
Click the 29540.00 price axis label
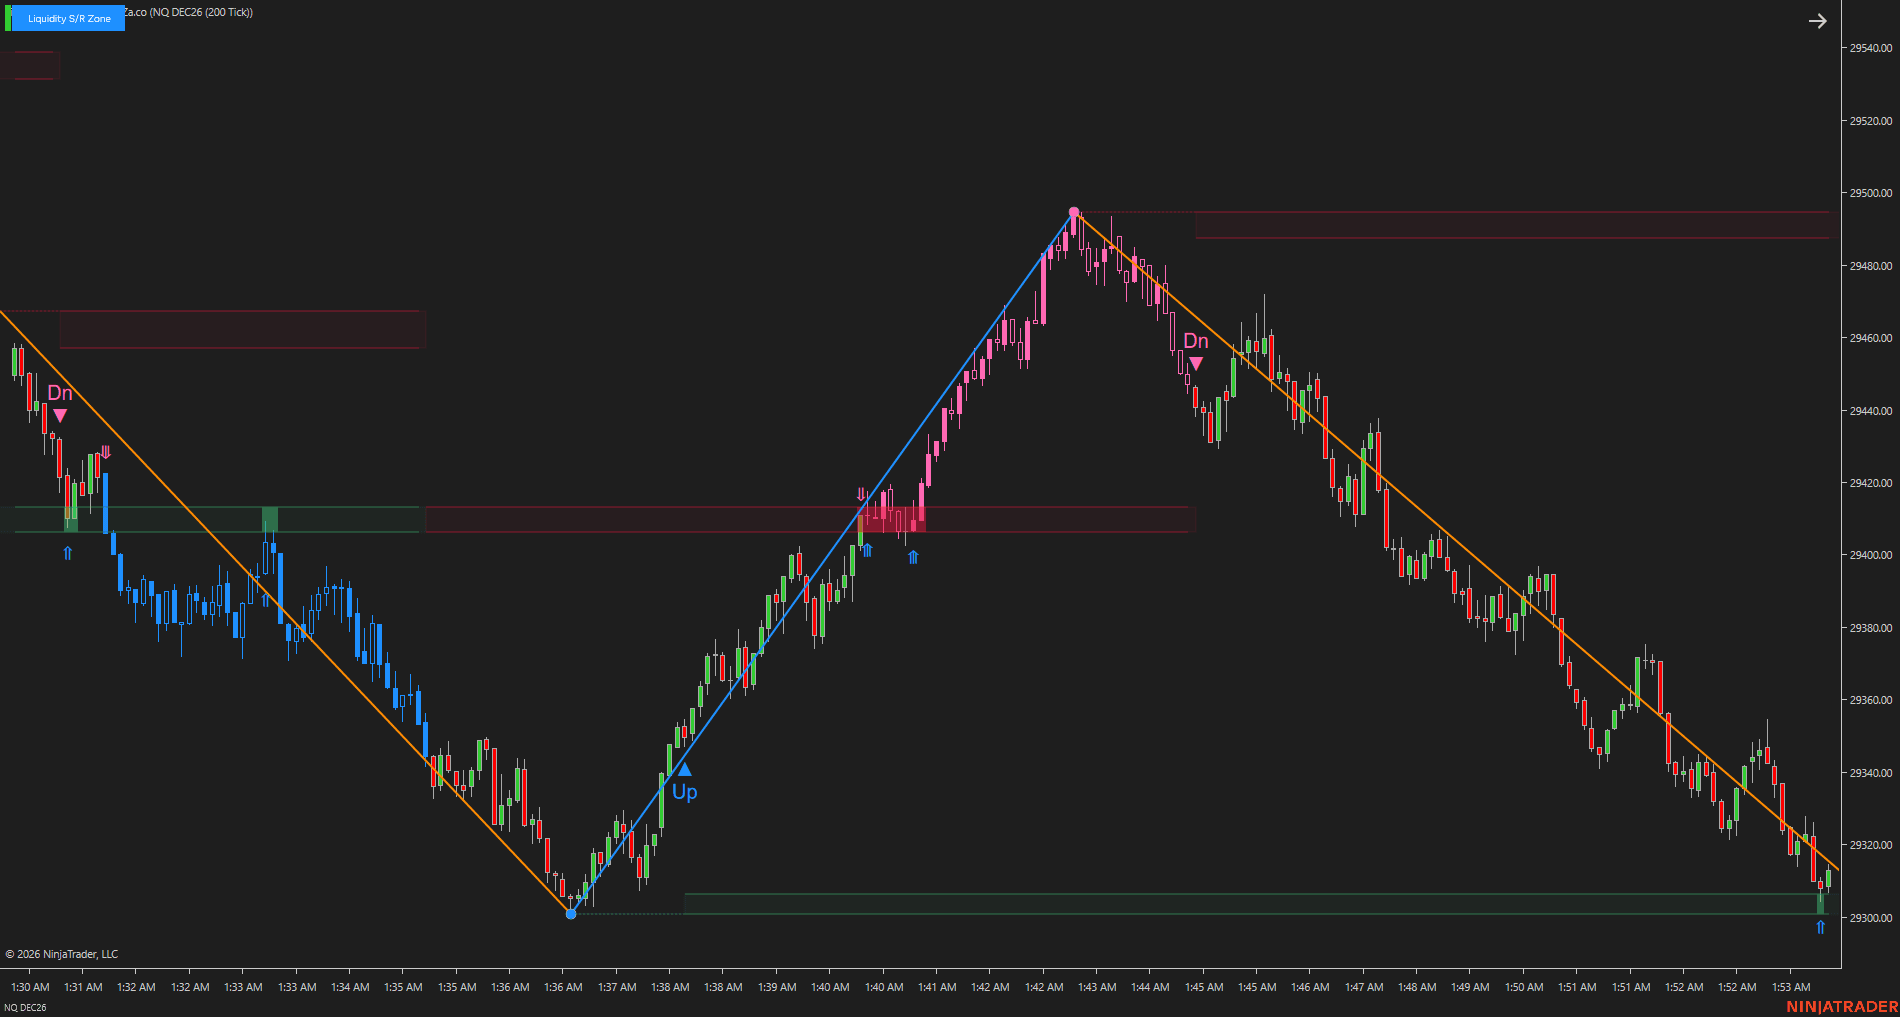[x=1870, y=48]
